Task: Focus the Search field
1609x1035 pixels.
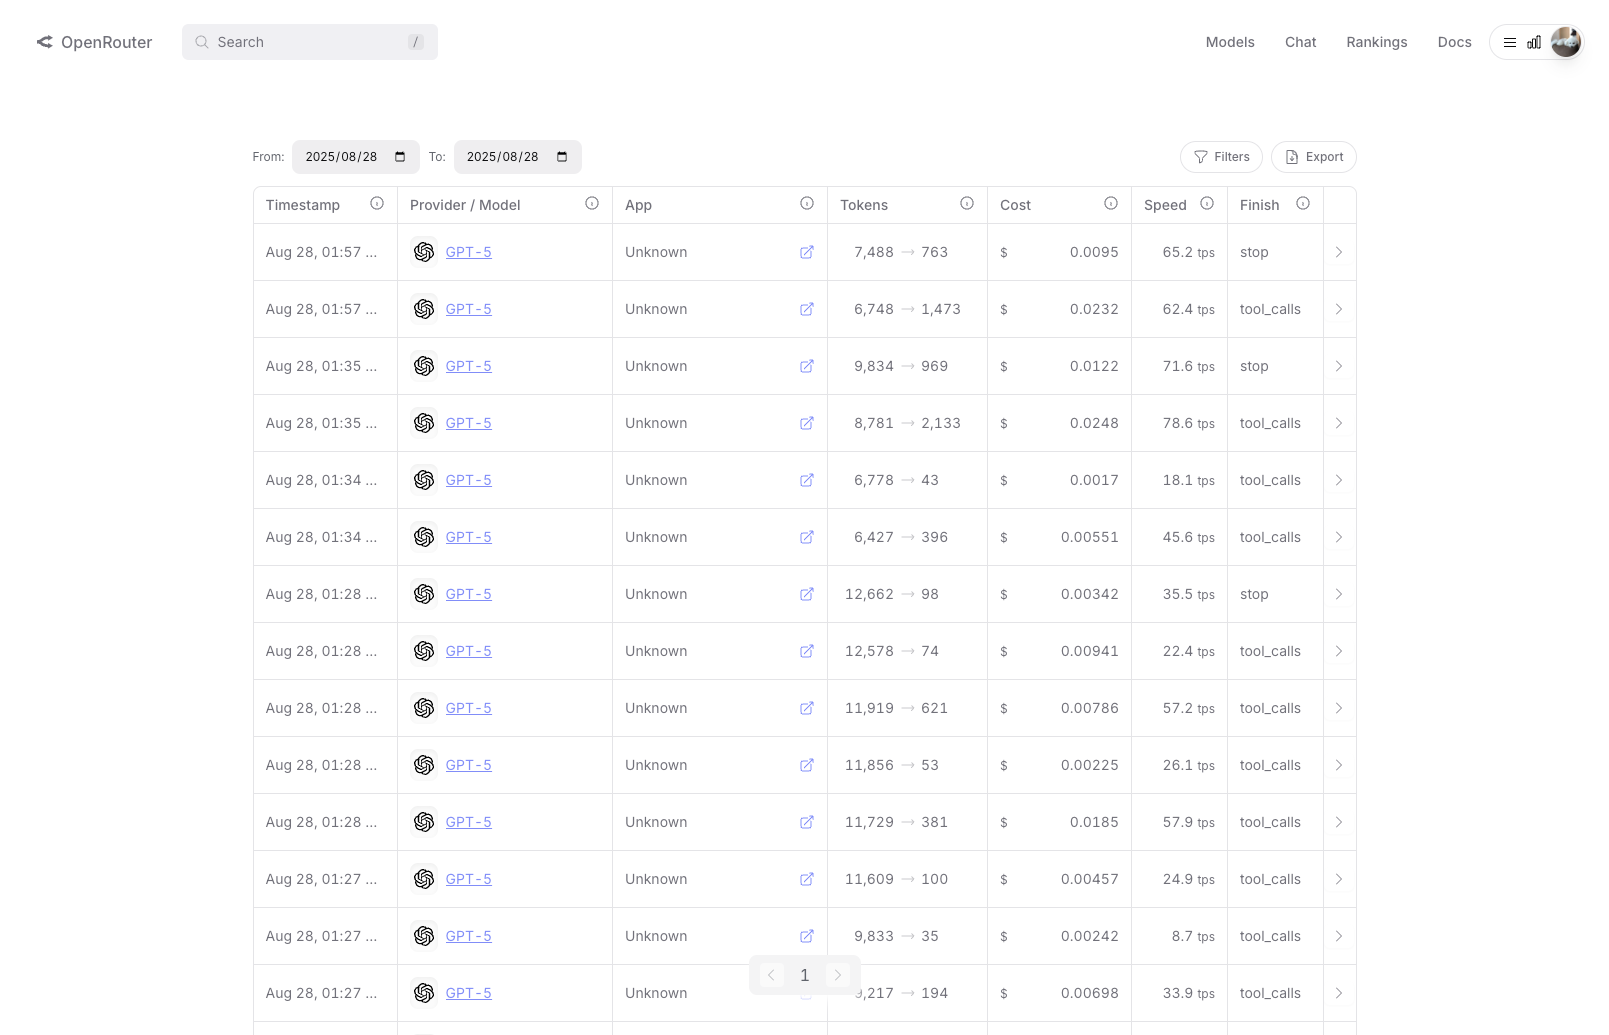Action: click(310, 42)
